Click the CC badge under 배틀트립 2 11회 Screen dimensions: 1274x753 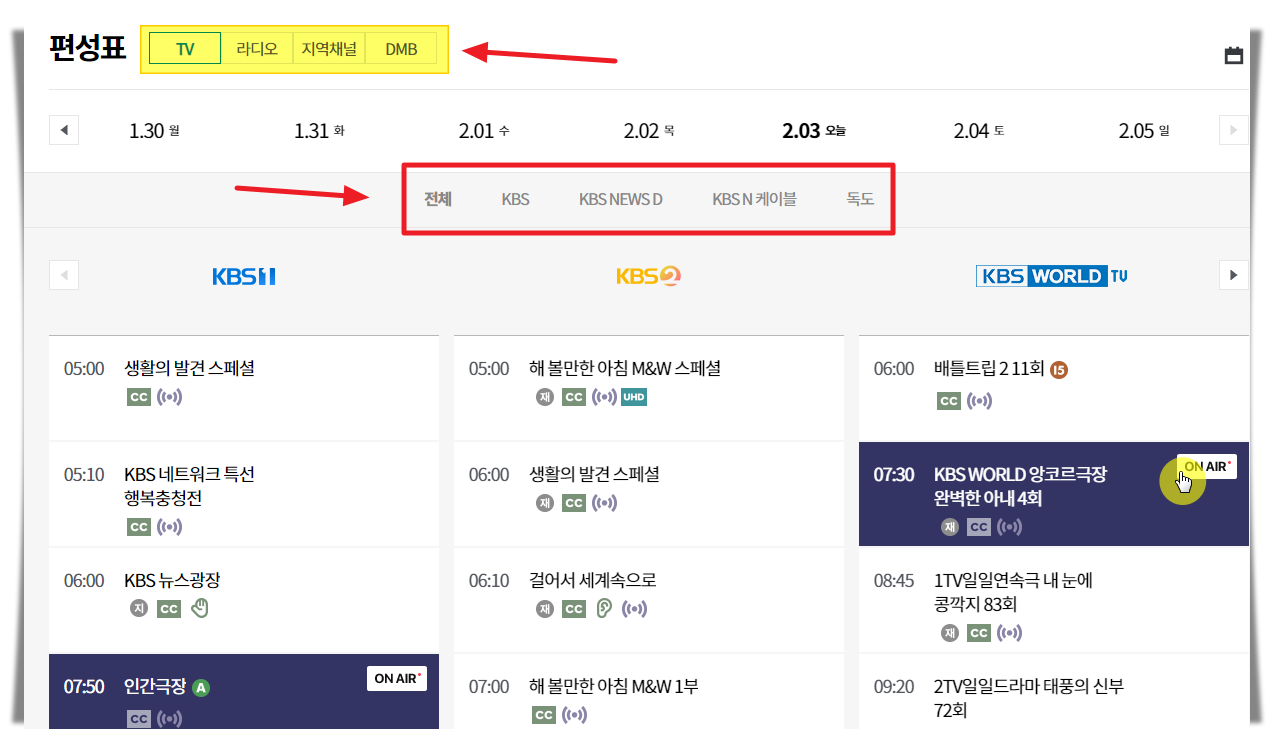pyautogui.click(x=949, y=401)
